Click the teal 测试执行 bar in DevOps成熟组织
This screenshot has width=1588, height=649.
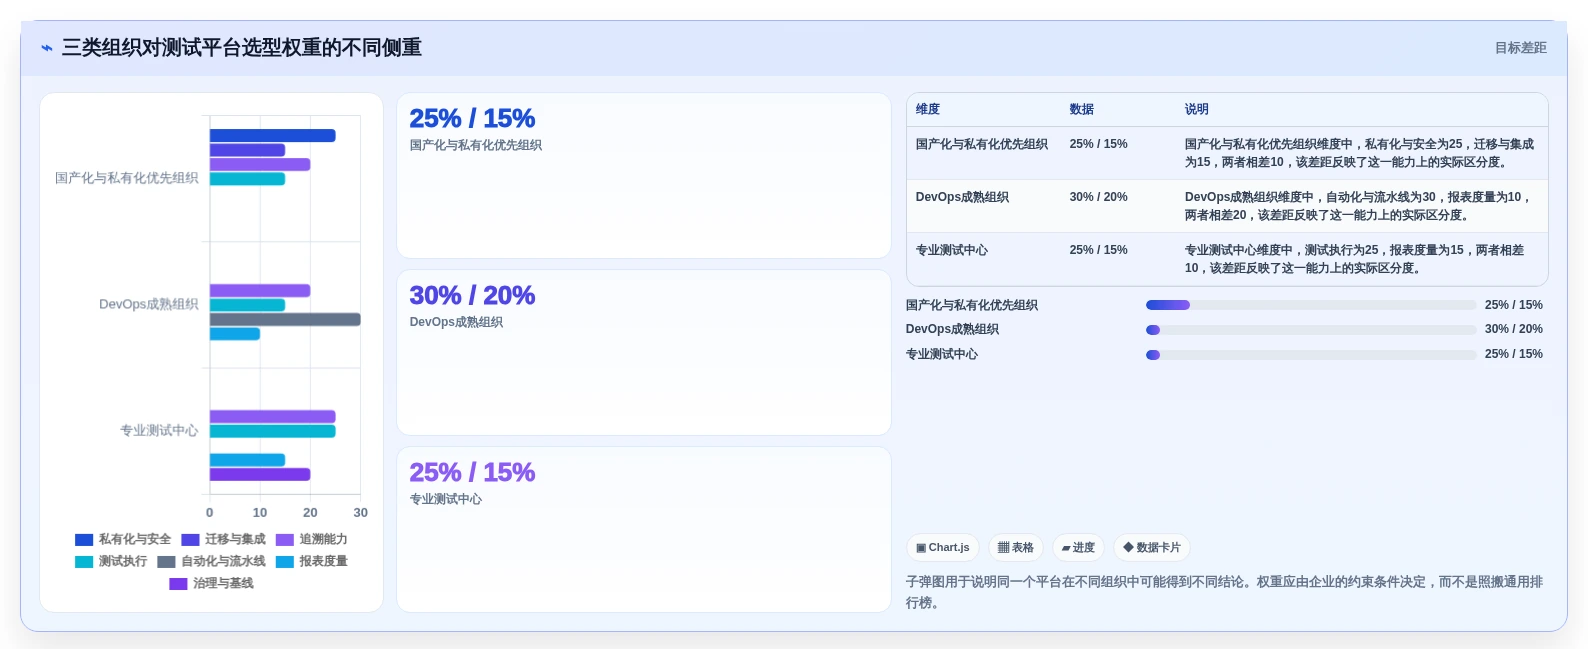[x=247, y=305]
